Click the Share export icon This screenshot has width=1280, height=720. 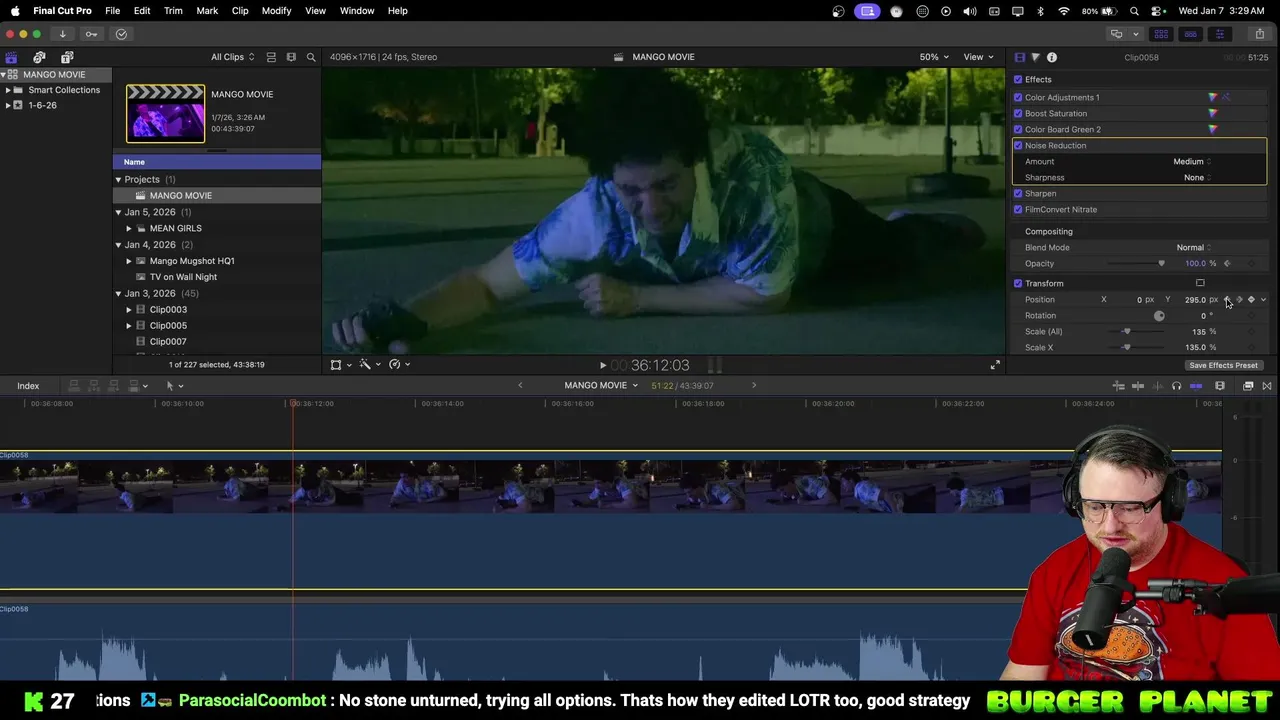(1259, 34)
